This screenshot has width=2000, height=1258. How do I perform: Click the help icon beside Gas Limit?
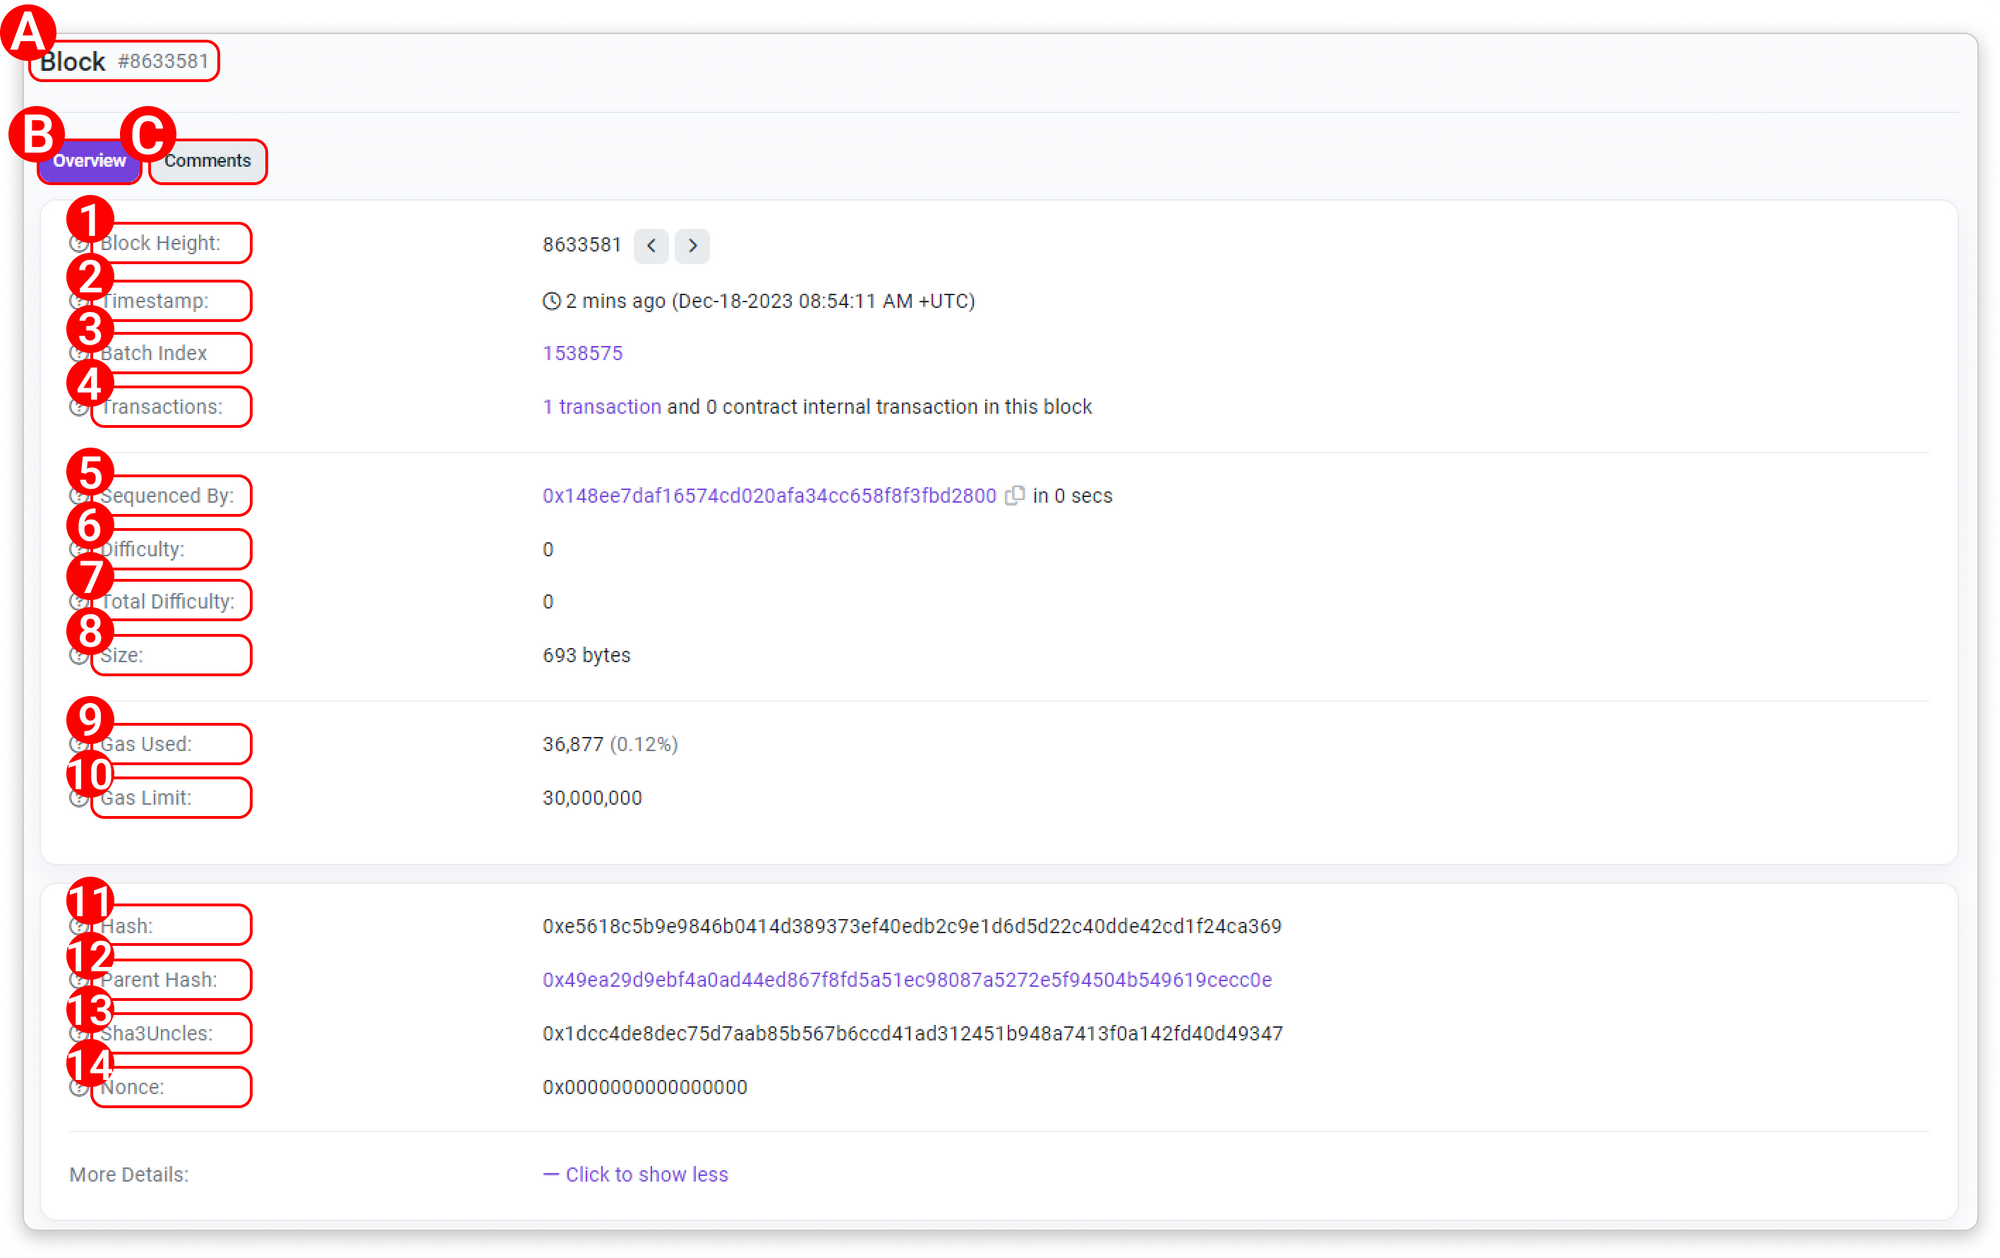tap(78, 798)
